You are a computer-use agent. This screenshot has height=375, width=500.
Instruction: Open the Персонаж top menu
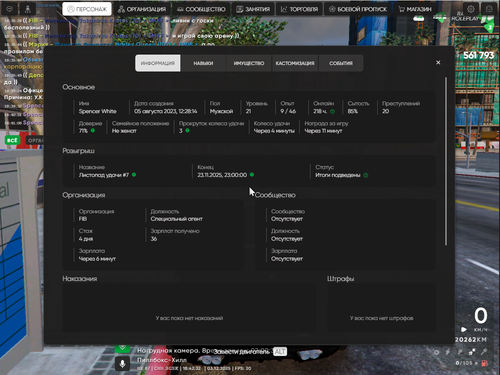pos(87,9)
